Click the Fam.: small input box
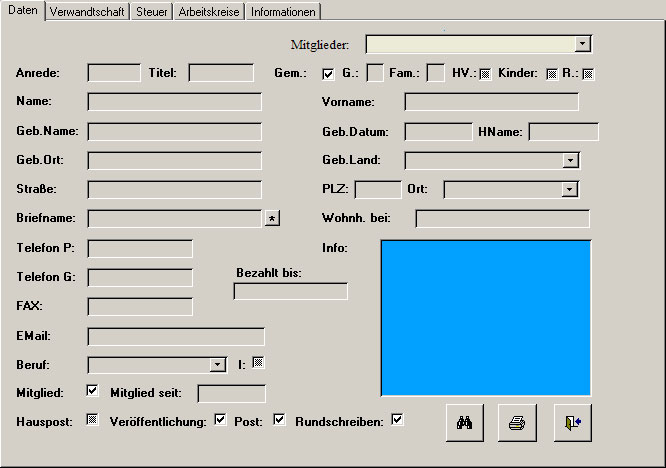 click(x=435, y=73)
